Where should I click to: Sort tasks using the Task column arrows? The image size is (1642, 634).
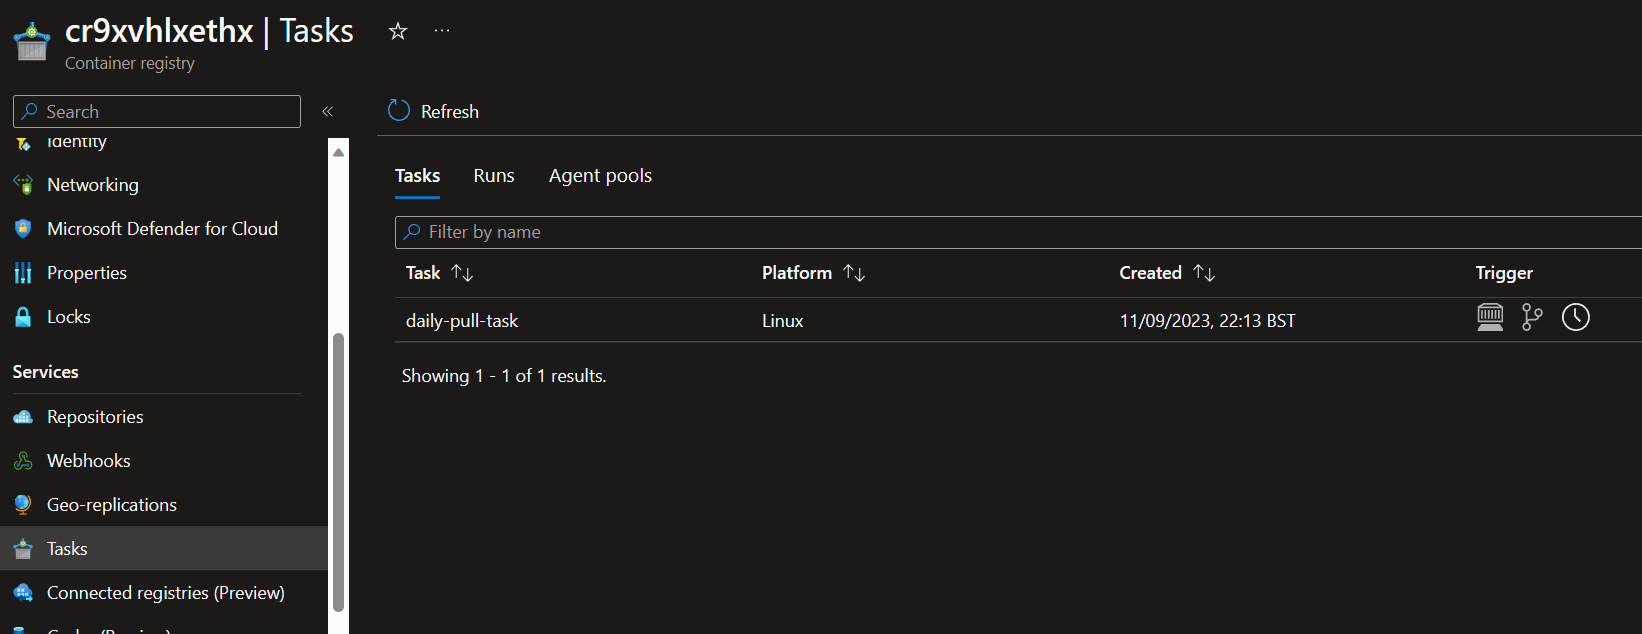coord(463,272)
